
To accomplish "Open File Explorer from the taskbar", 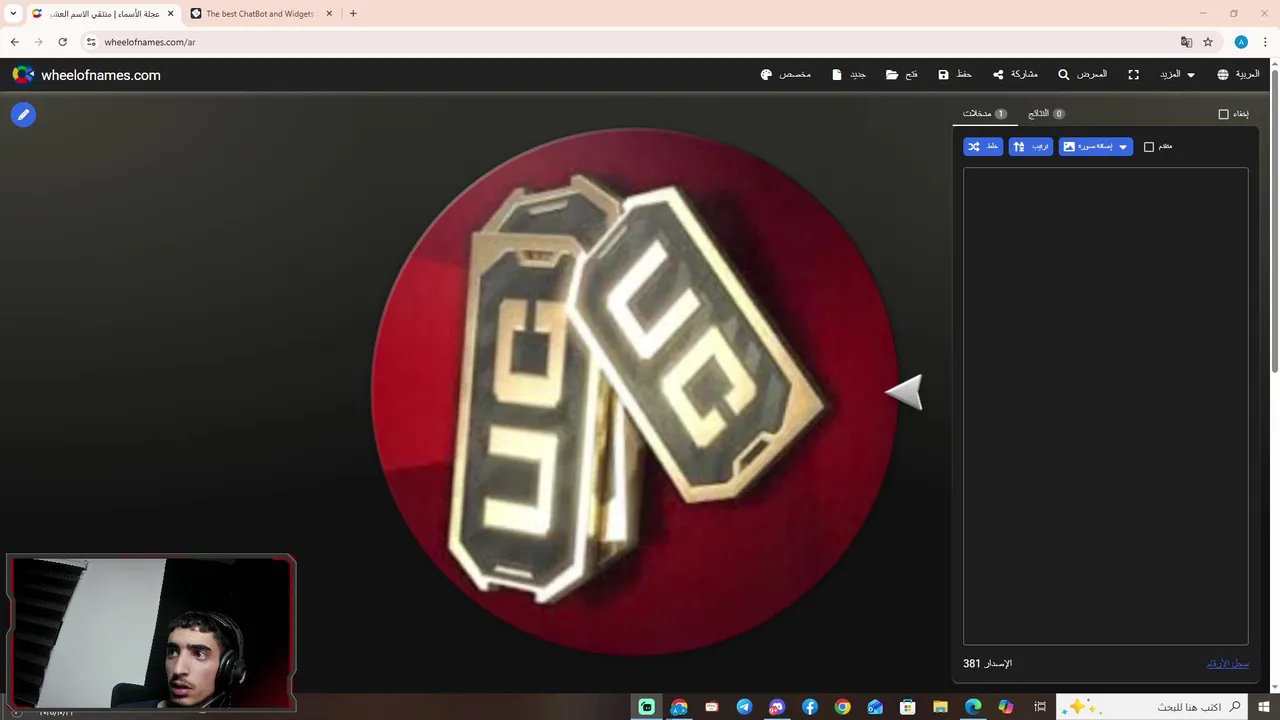I will click(940, 707).
